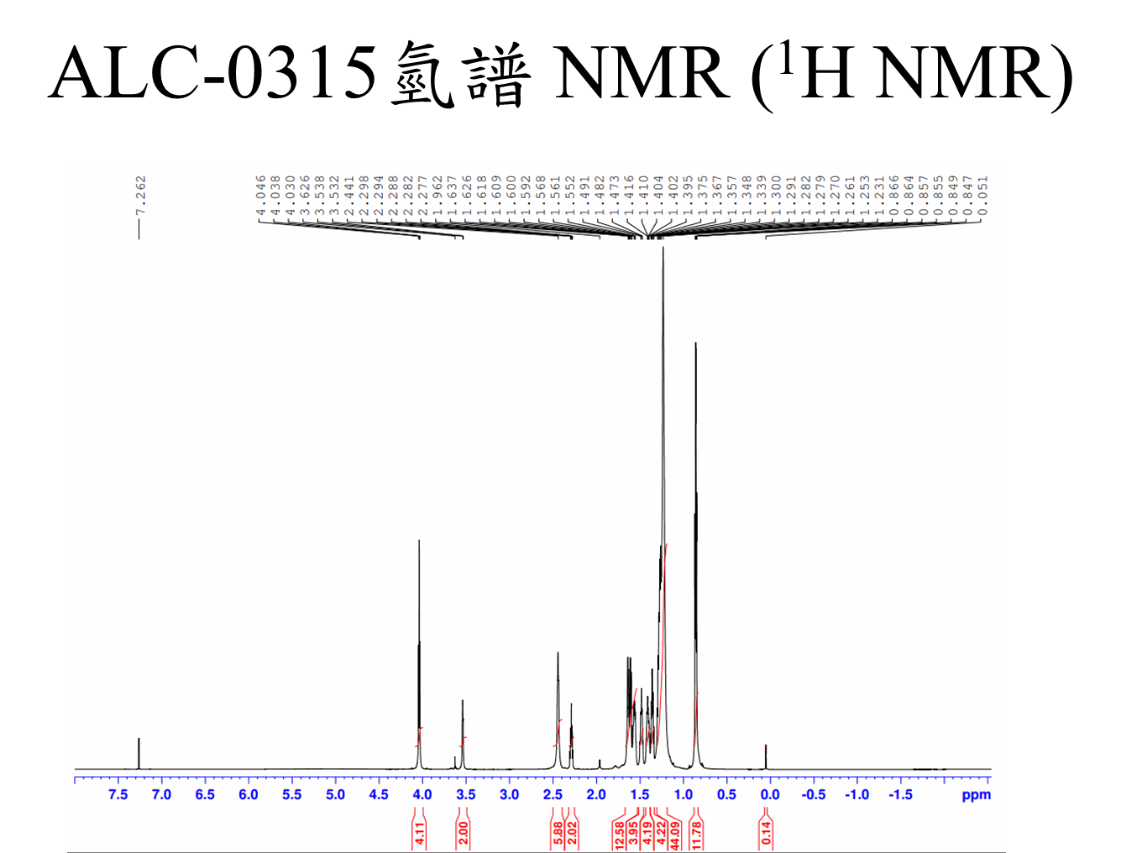Select the 0.14 integral label

[x=766, y=830]
